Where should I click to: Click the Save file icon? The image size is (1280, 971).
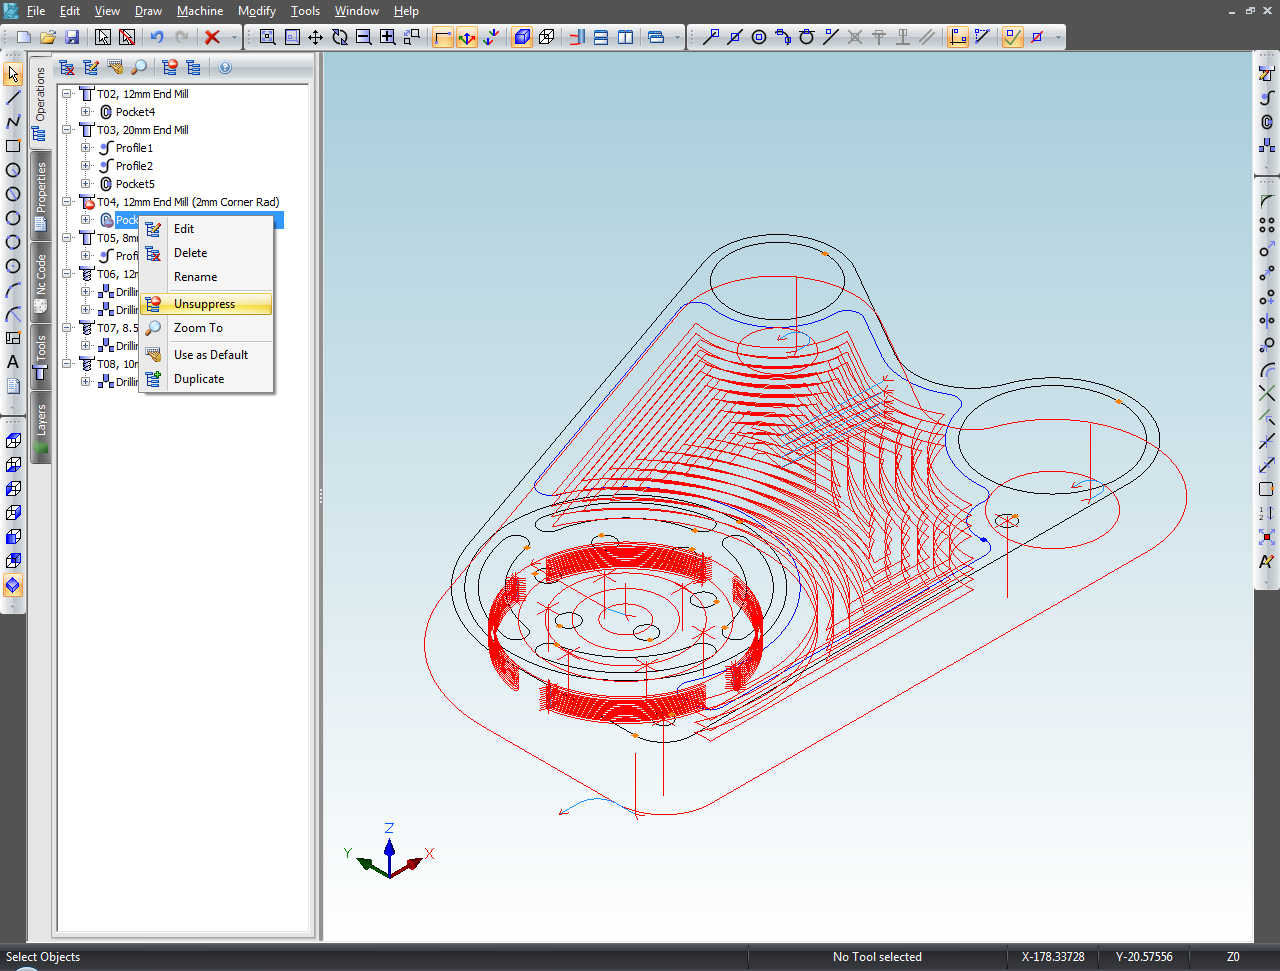(72, 37)
